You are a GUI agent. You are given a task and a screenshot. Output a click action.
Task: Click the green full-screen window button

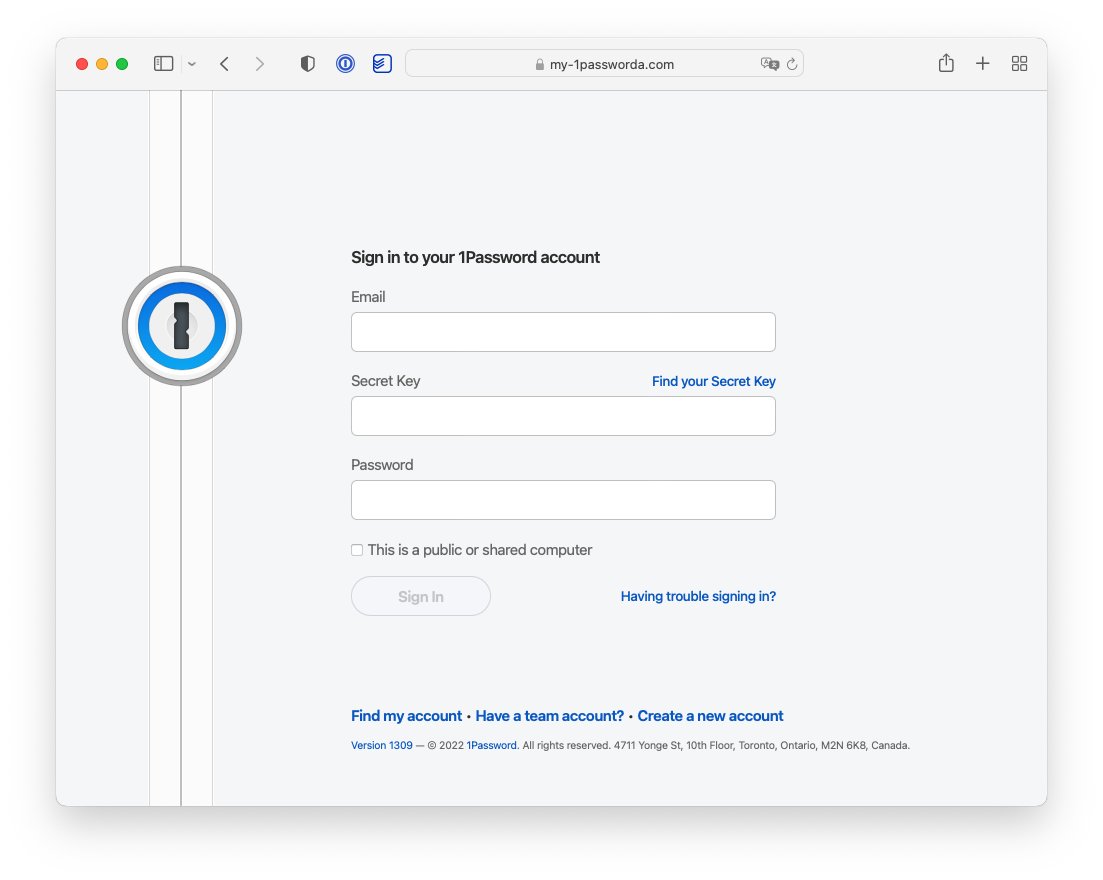point(122,64)
